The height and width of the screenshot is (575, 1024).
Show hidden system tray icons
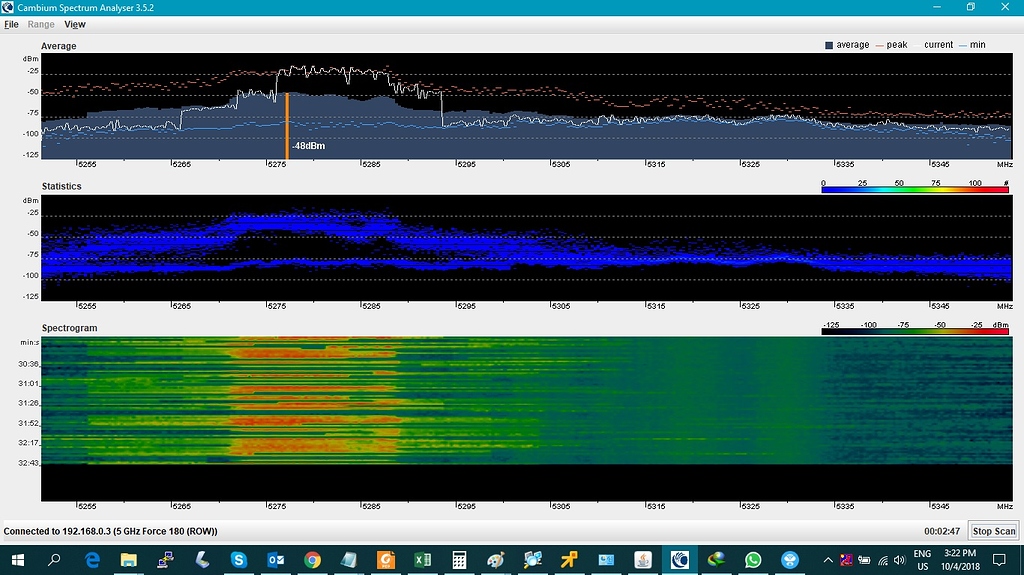pyautogui.click(x=828, y=560)
